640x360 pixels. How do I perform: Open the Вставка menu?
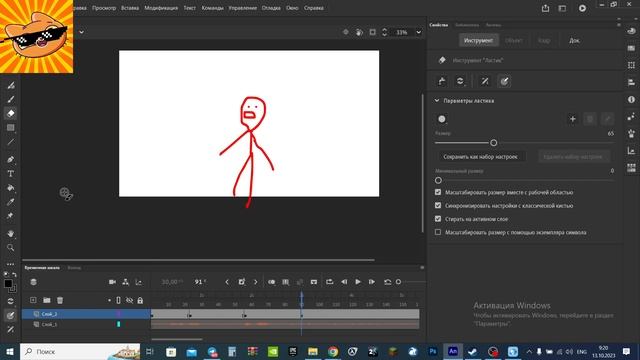pyautogui.click(x=130, y=8)
